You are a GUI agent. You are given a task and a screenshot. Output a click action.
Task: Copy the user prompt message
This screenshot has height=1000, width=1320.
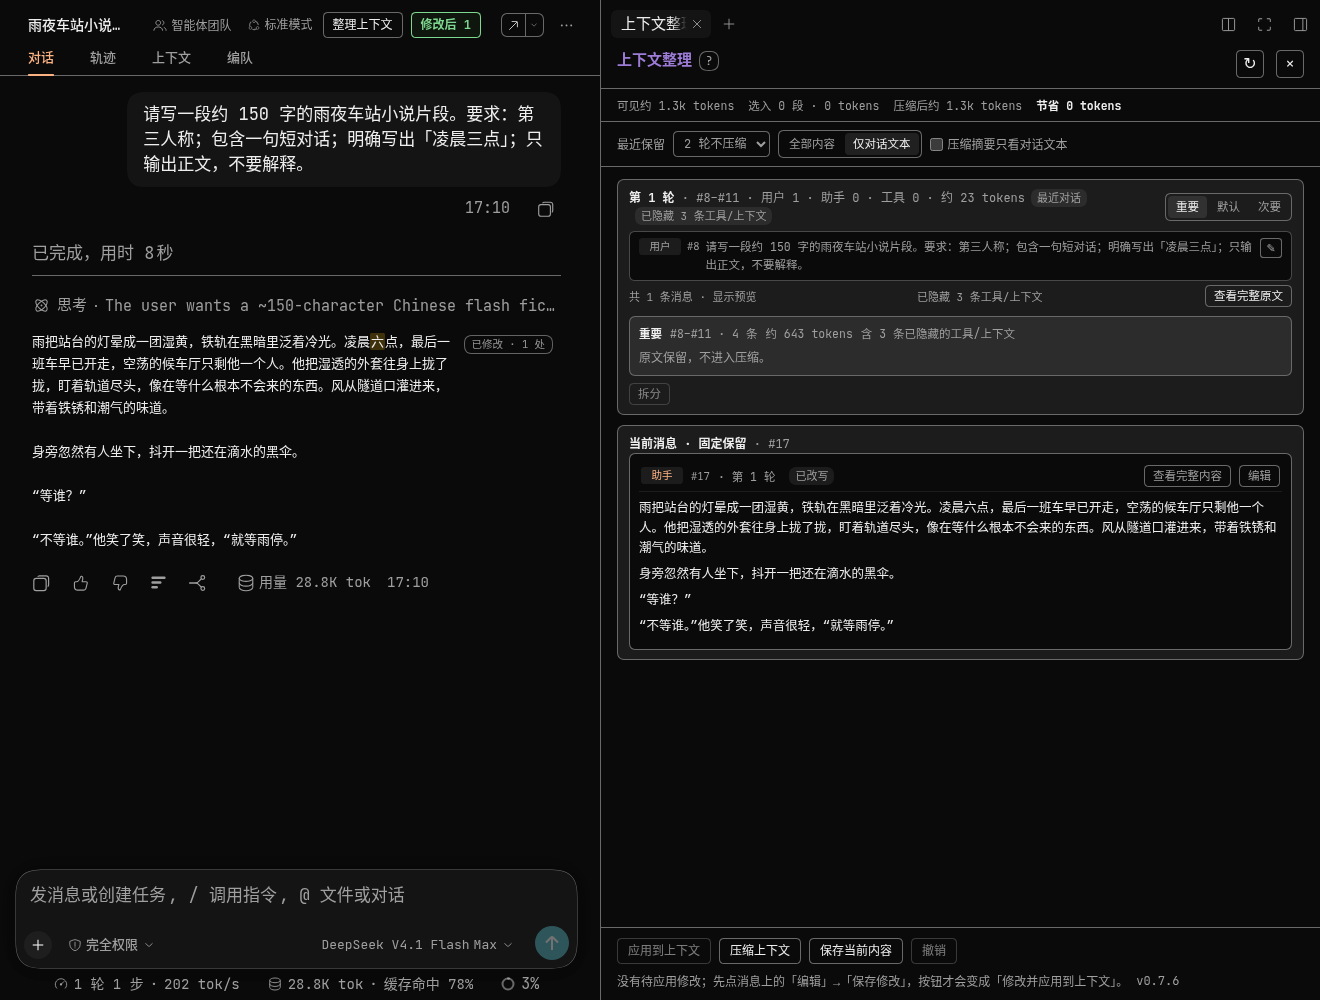pos(545,209)
